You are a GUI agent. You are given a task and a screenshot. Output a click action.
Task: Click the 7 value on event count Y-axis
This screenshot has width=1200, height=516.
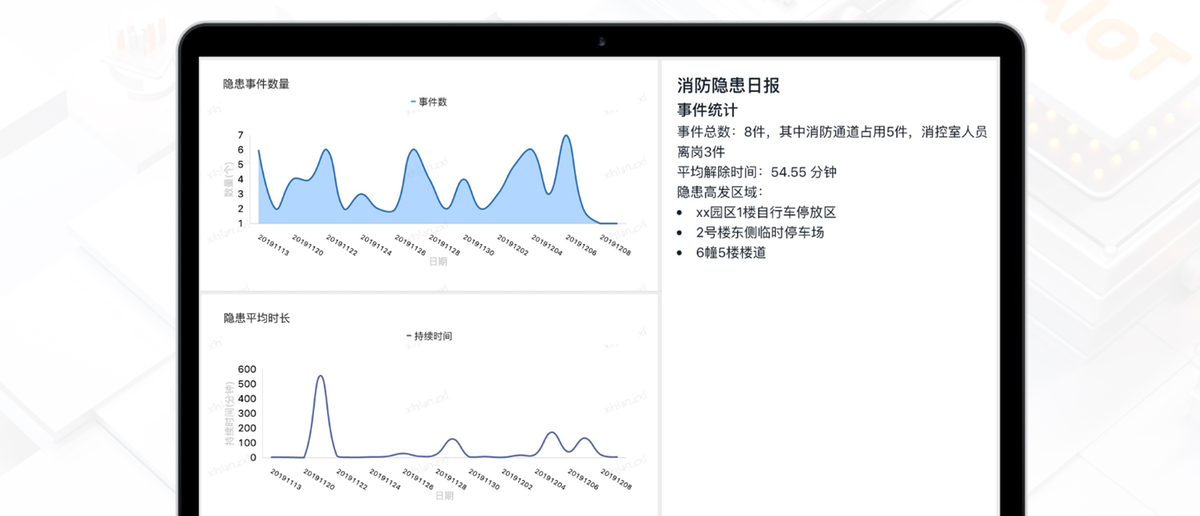[x=241, y=135]
